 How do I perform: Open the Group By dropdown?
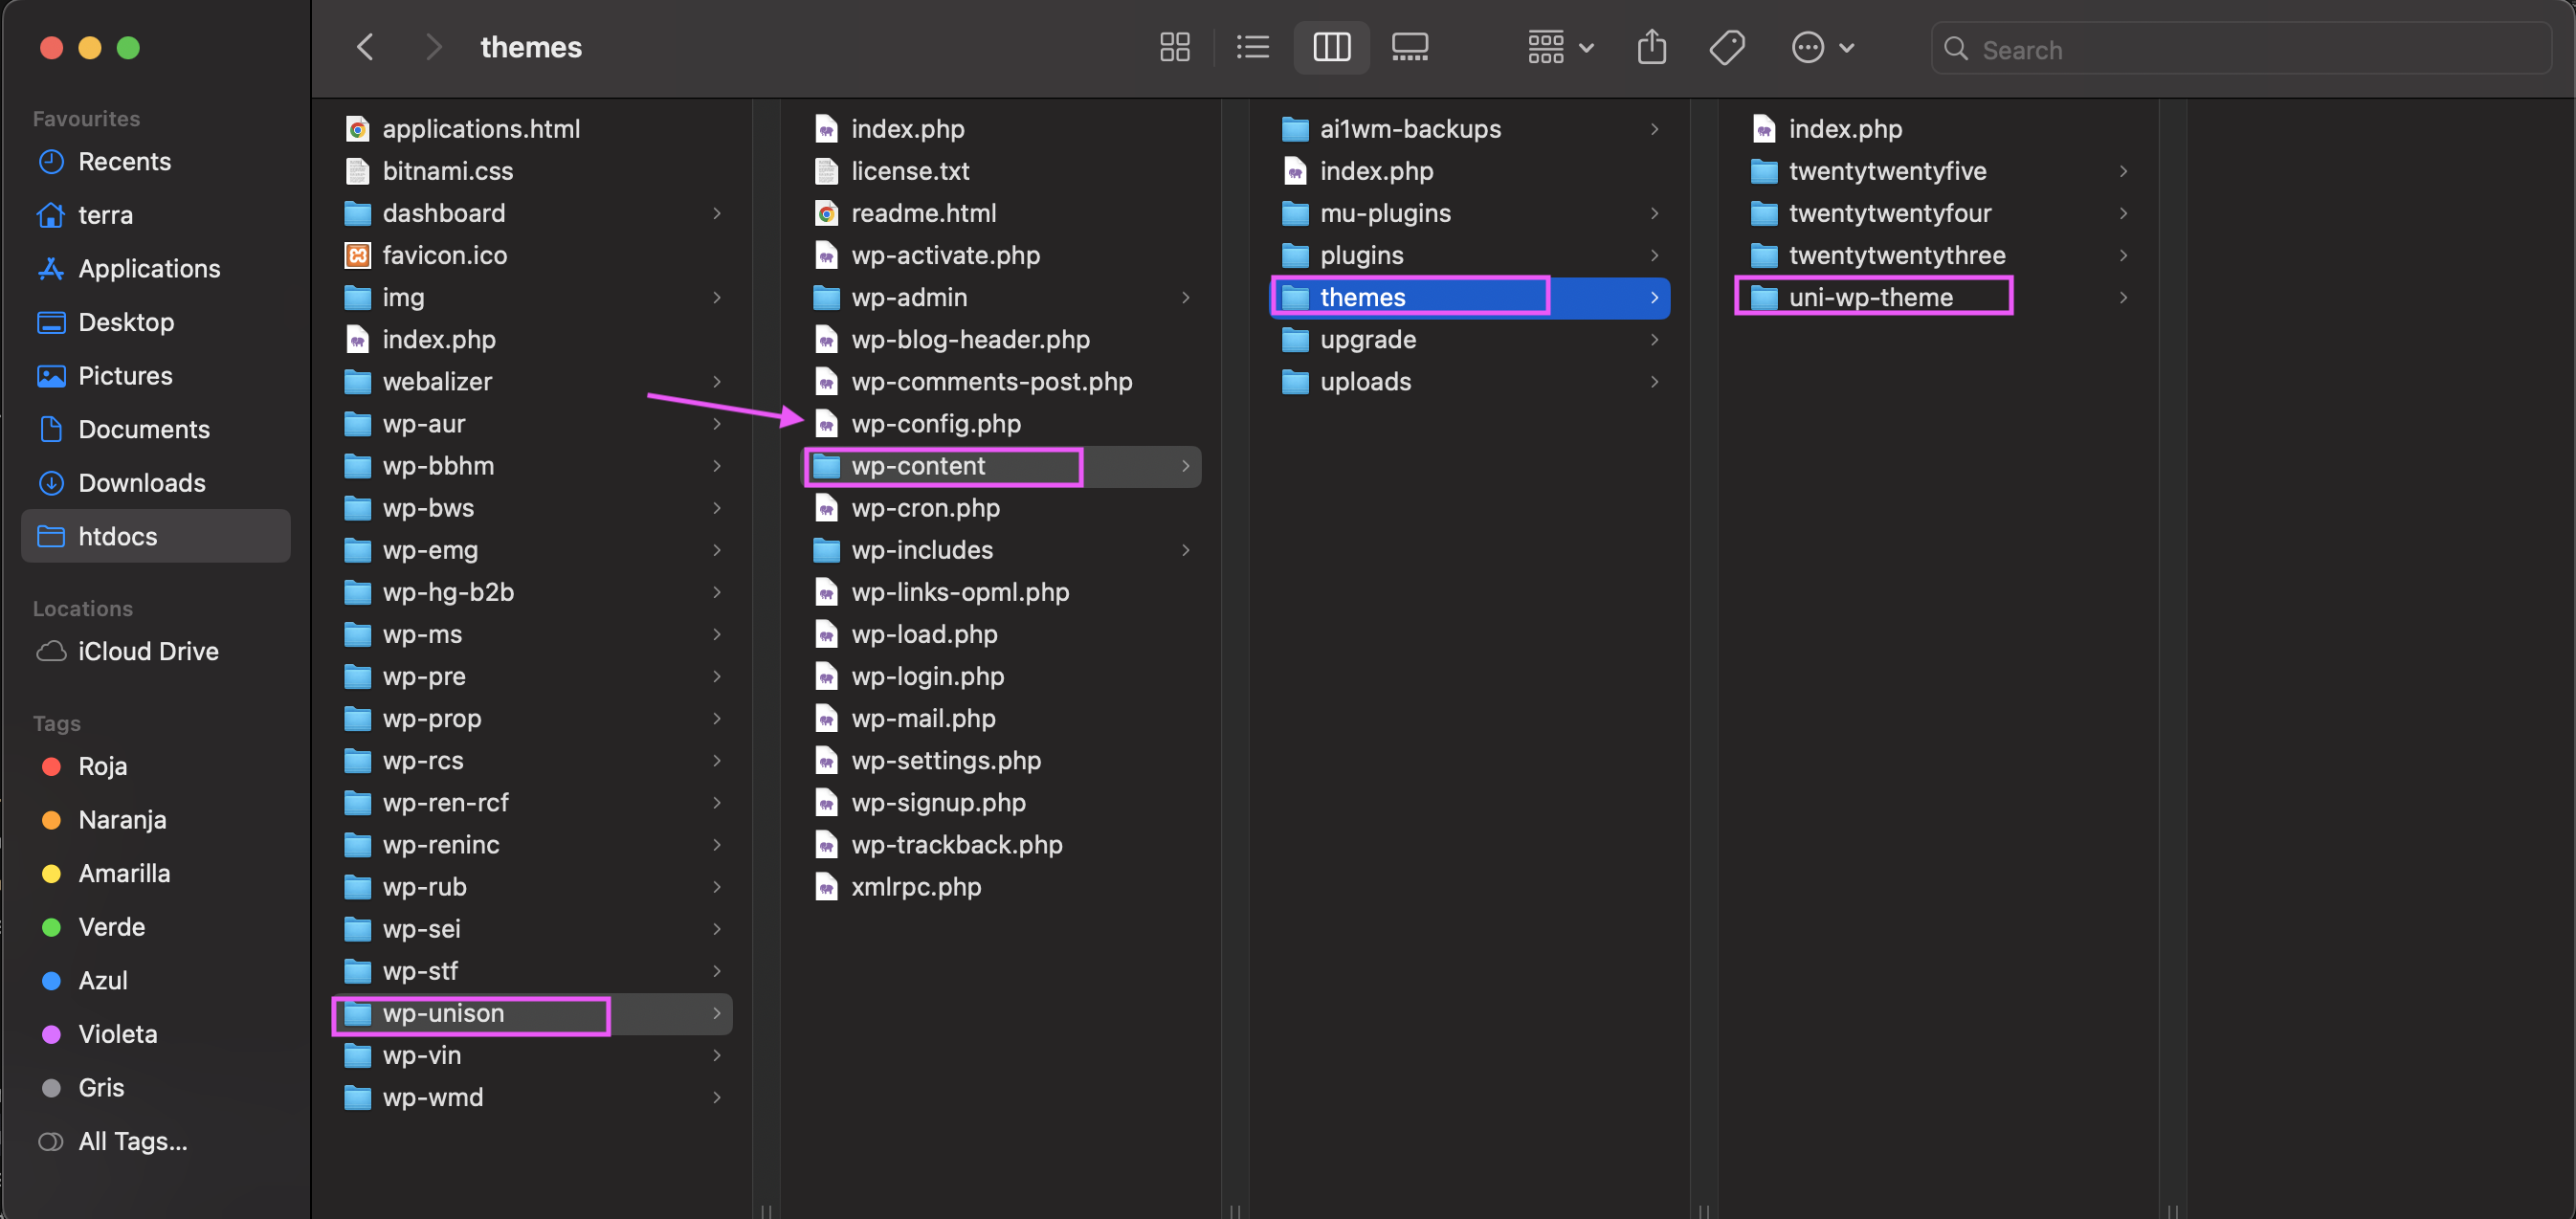tap(1559, 47)
